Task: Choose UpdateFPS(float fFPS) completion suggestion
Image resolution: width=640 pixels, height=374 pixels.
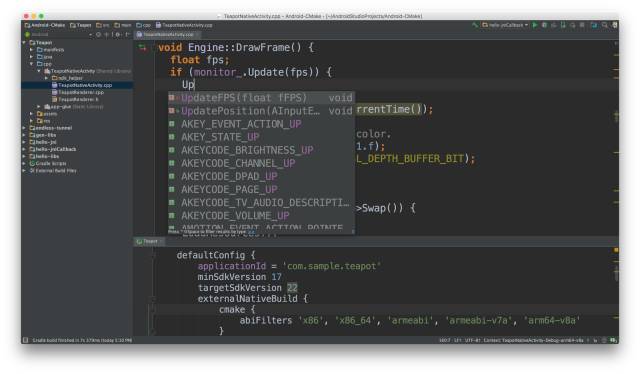Action: click(x=261, y=98)
